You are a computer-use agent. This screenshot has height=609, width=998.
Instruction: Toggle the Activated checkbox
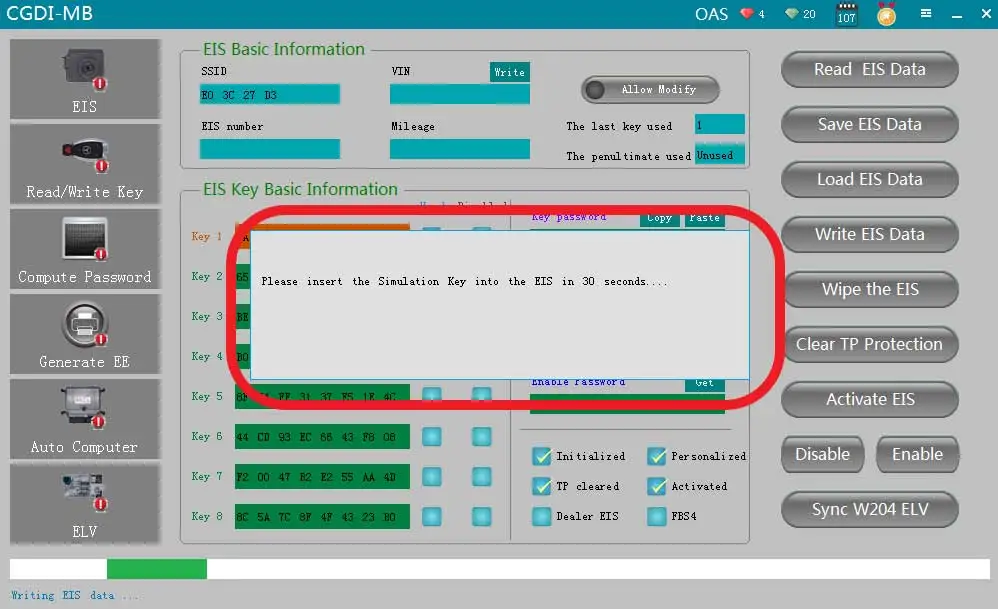point(656,486)
